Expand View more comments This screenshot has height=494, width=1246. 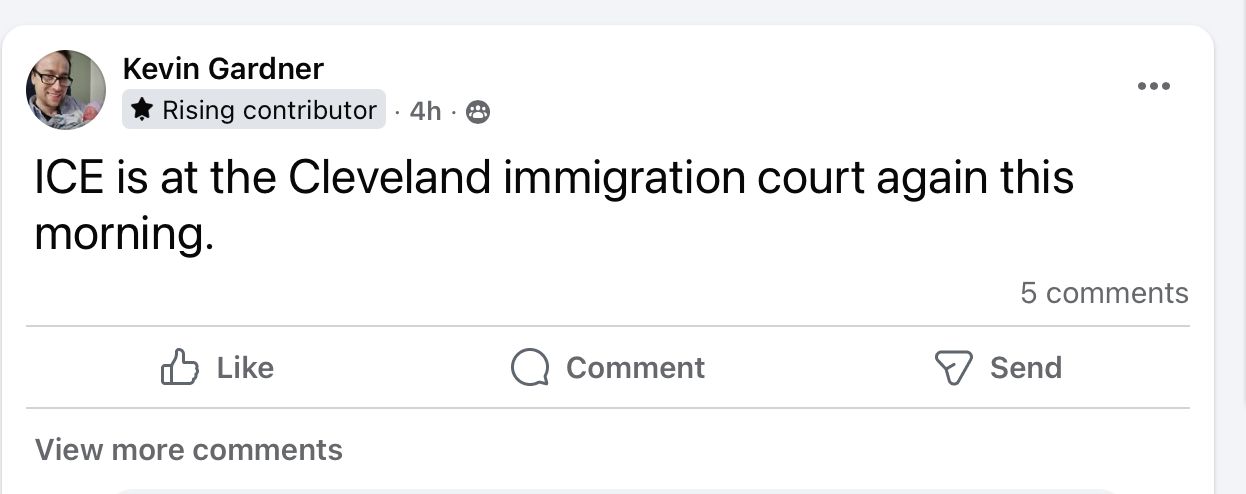189,450
